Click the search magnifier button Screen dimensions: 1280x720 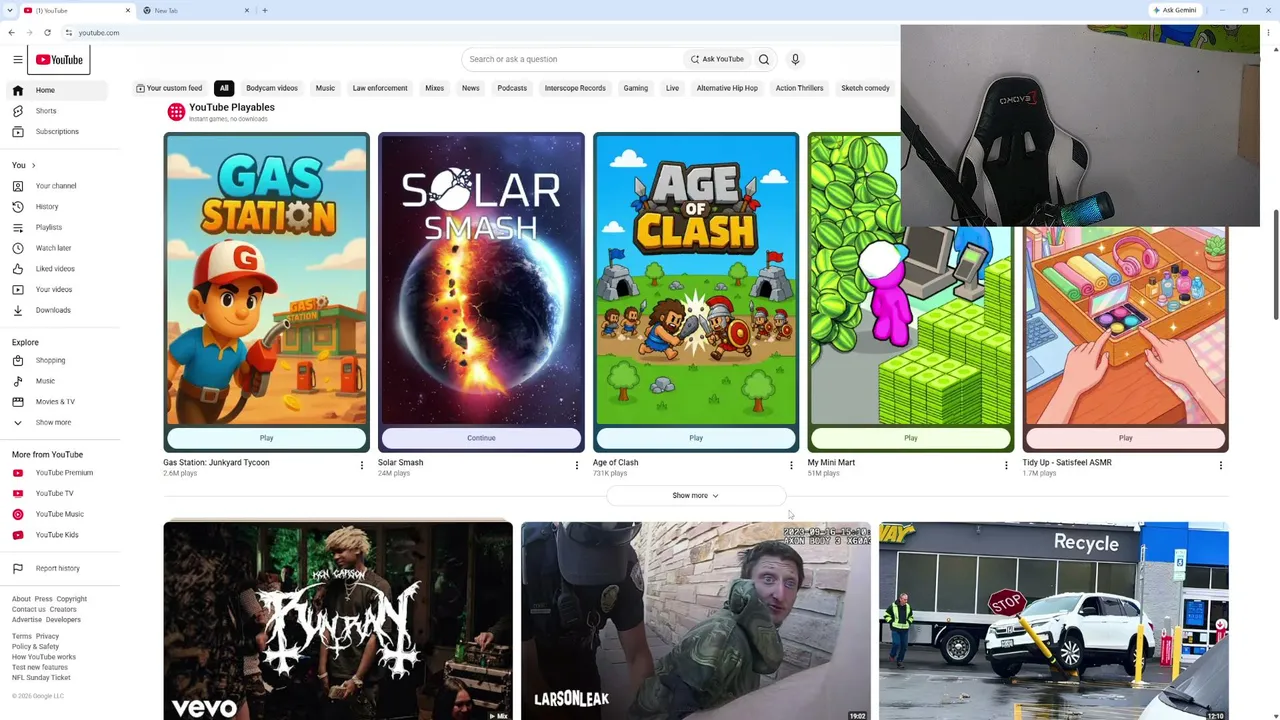click(x=764, y=60)
